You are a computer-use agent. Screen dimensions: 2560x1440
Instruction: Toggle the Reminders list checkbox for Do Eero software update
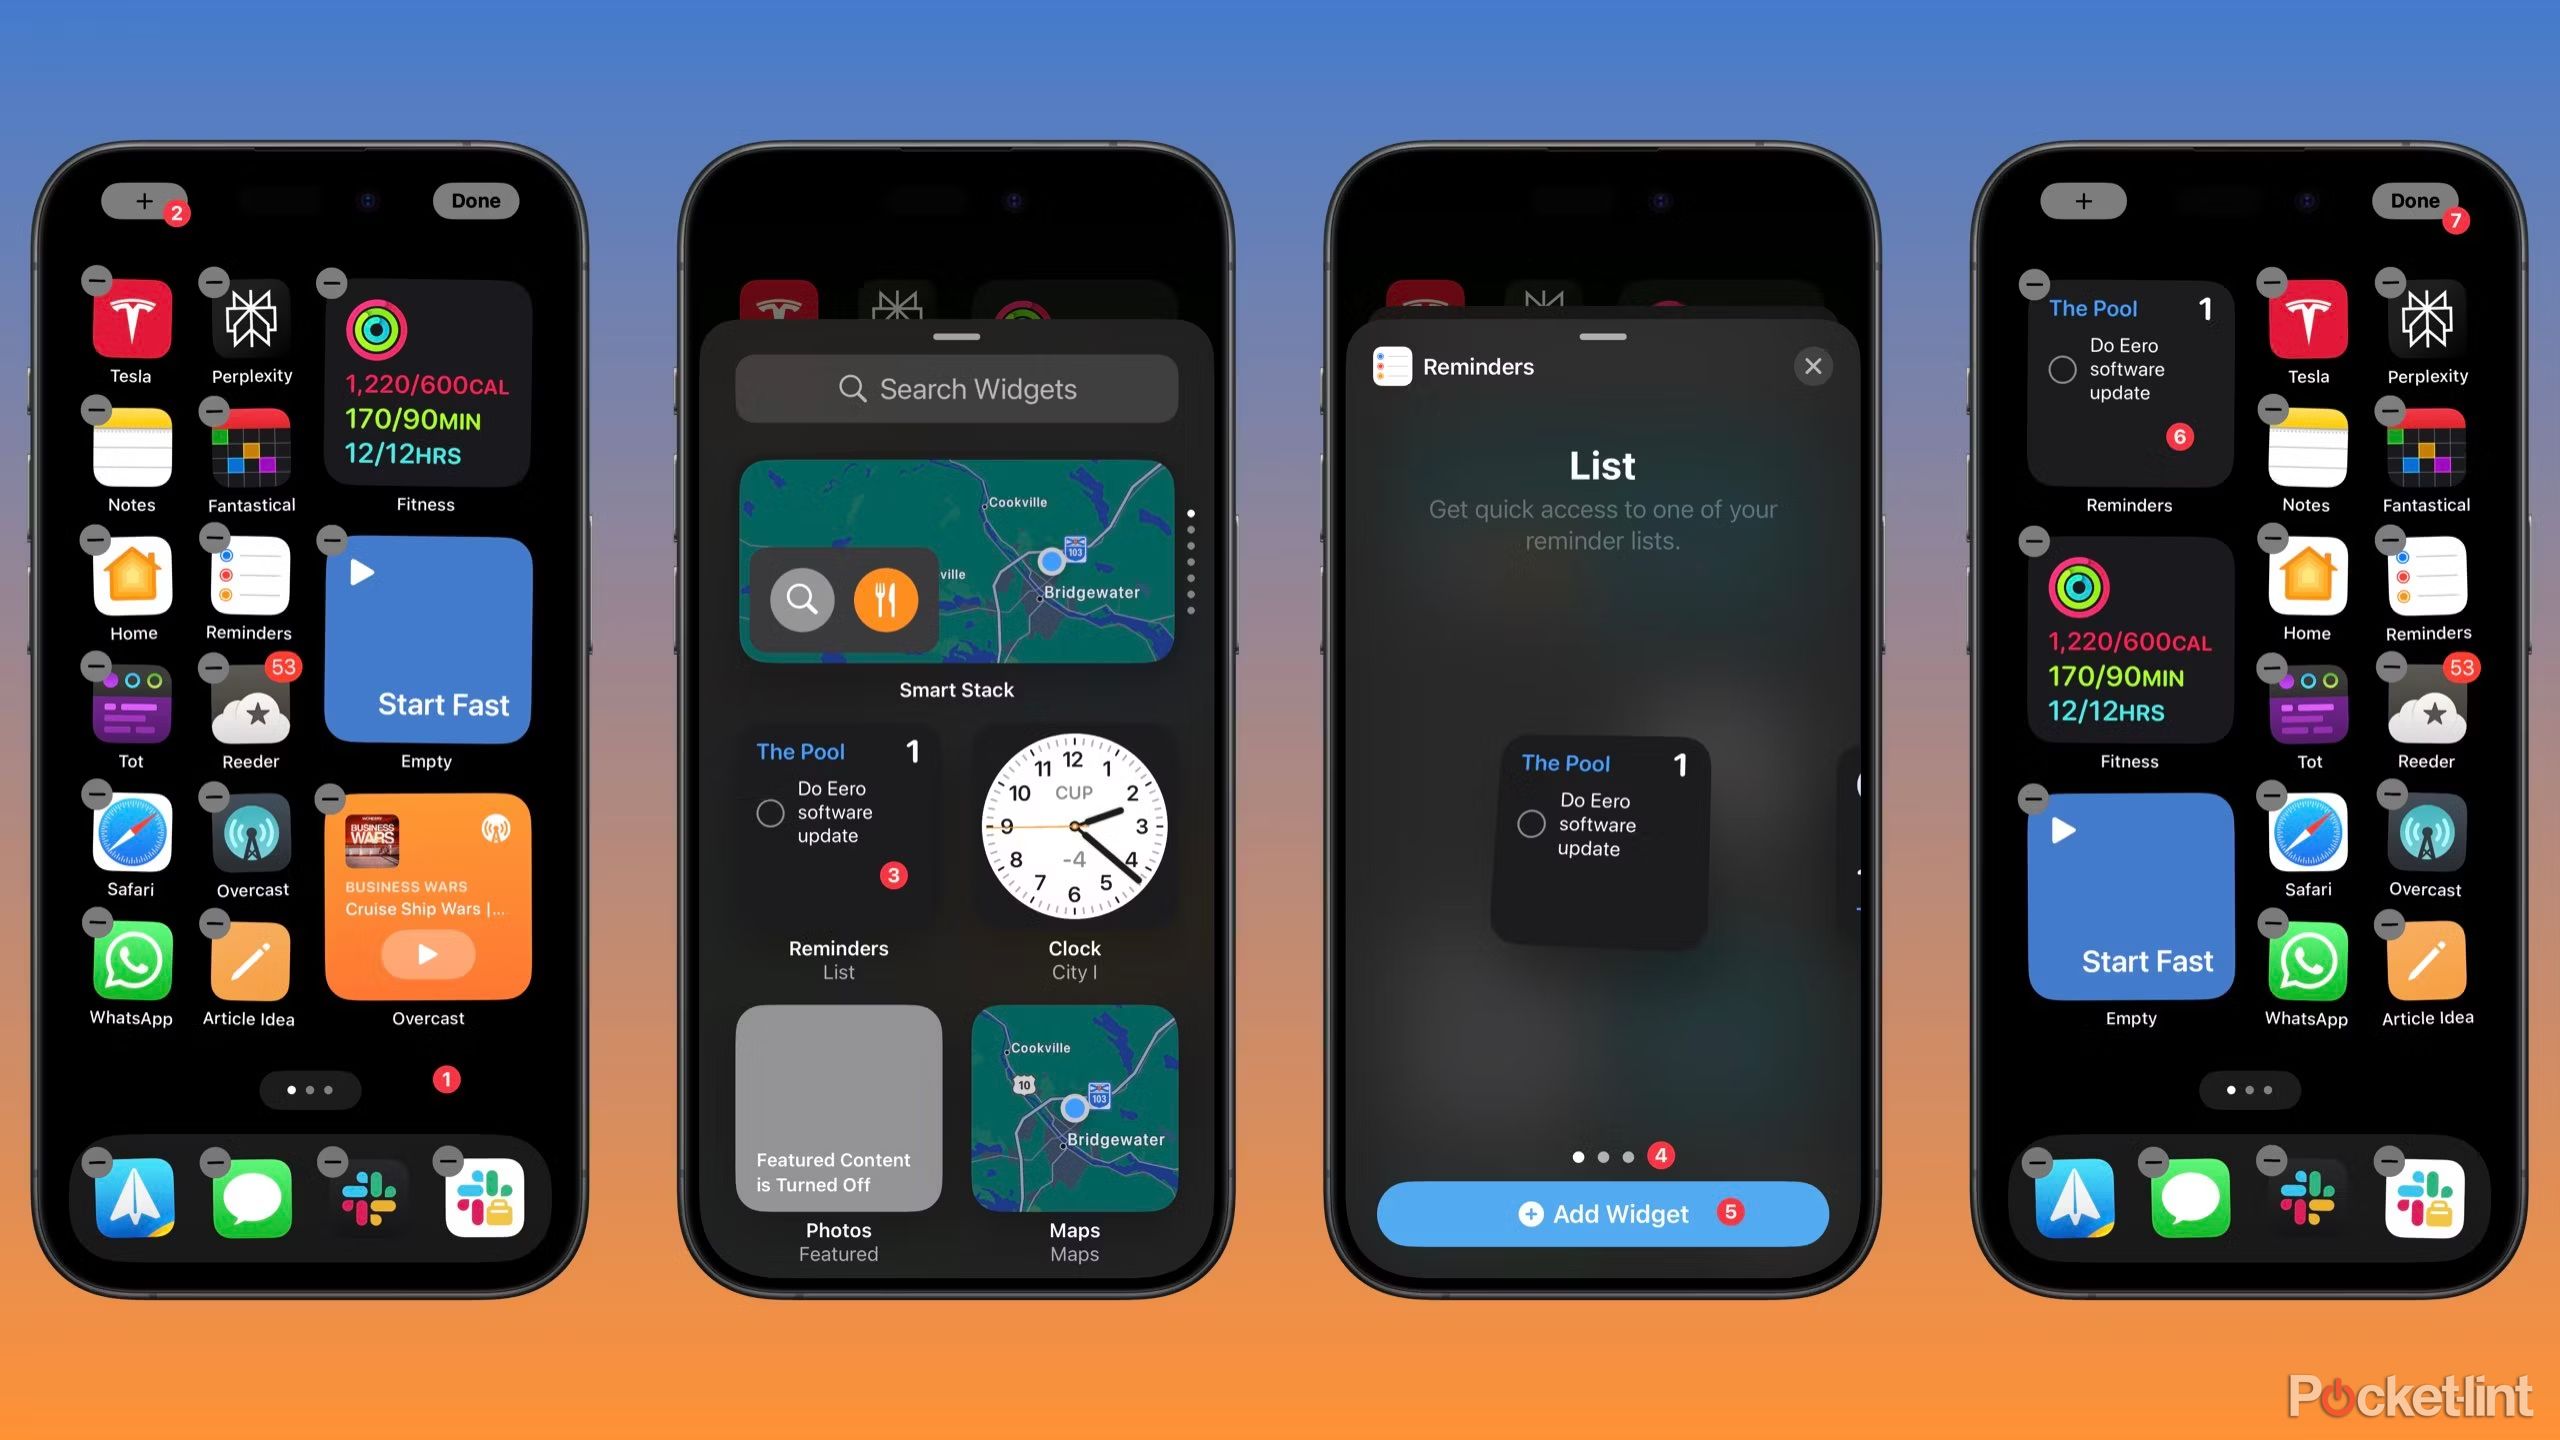pos(1528,825)
